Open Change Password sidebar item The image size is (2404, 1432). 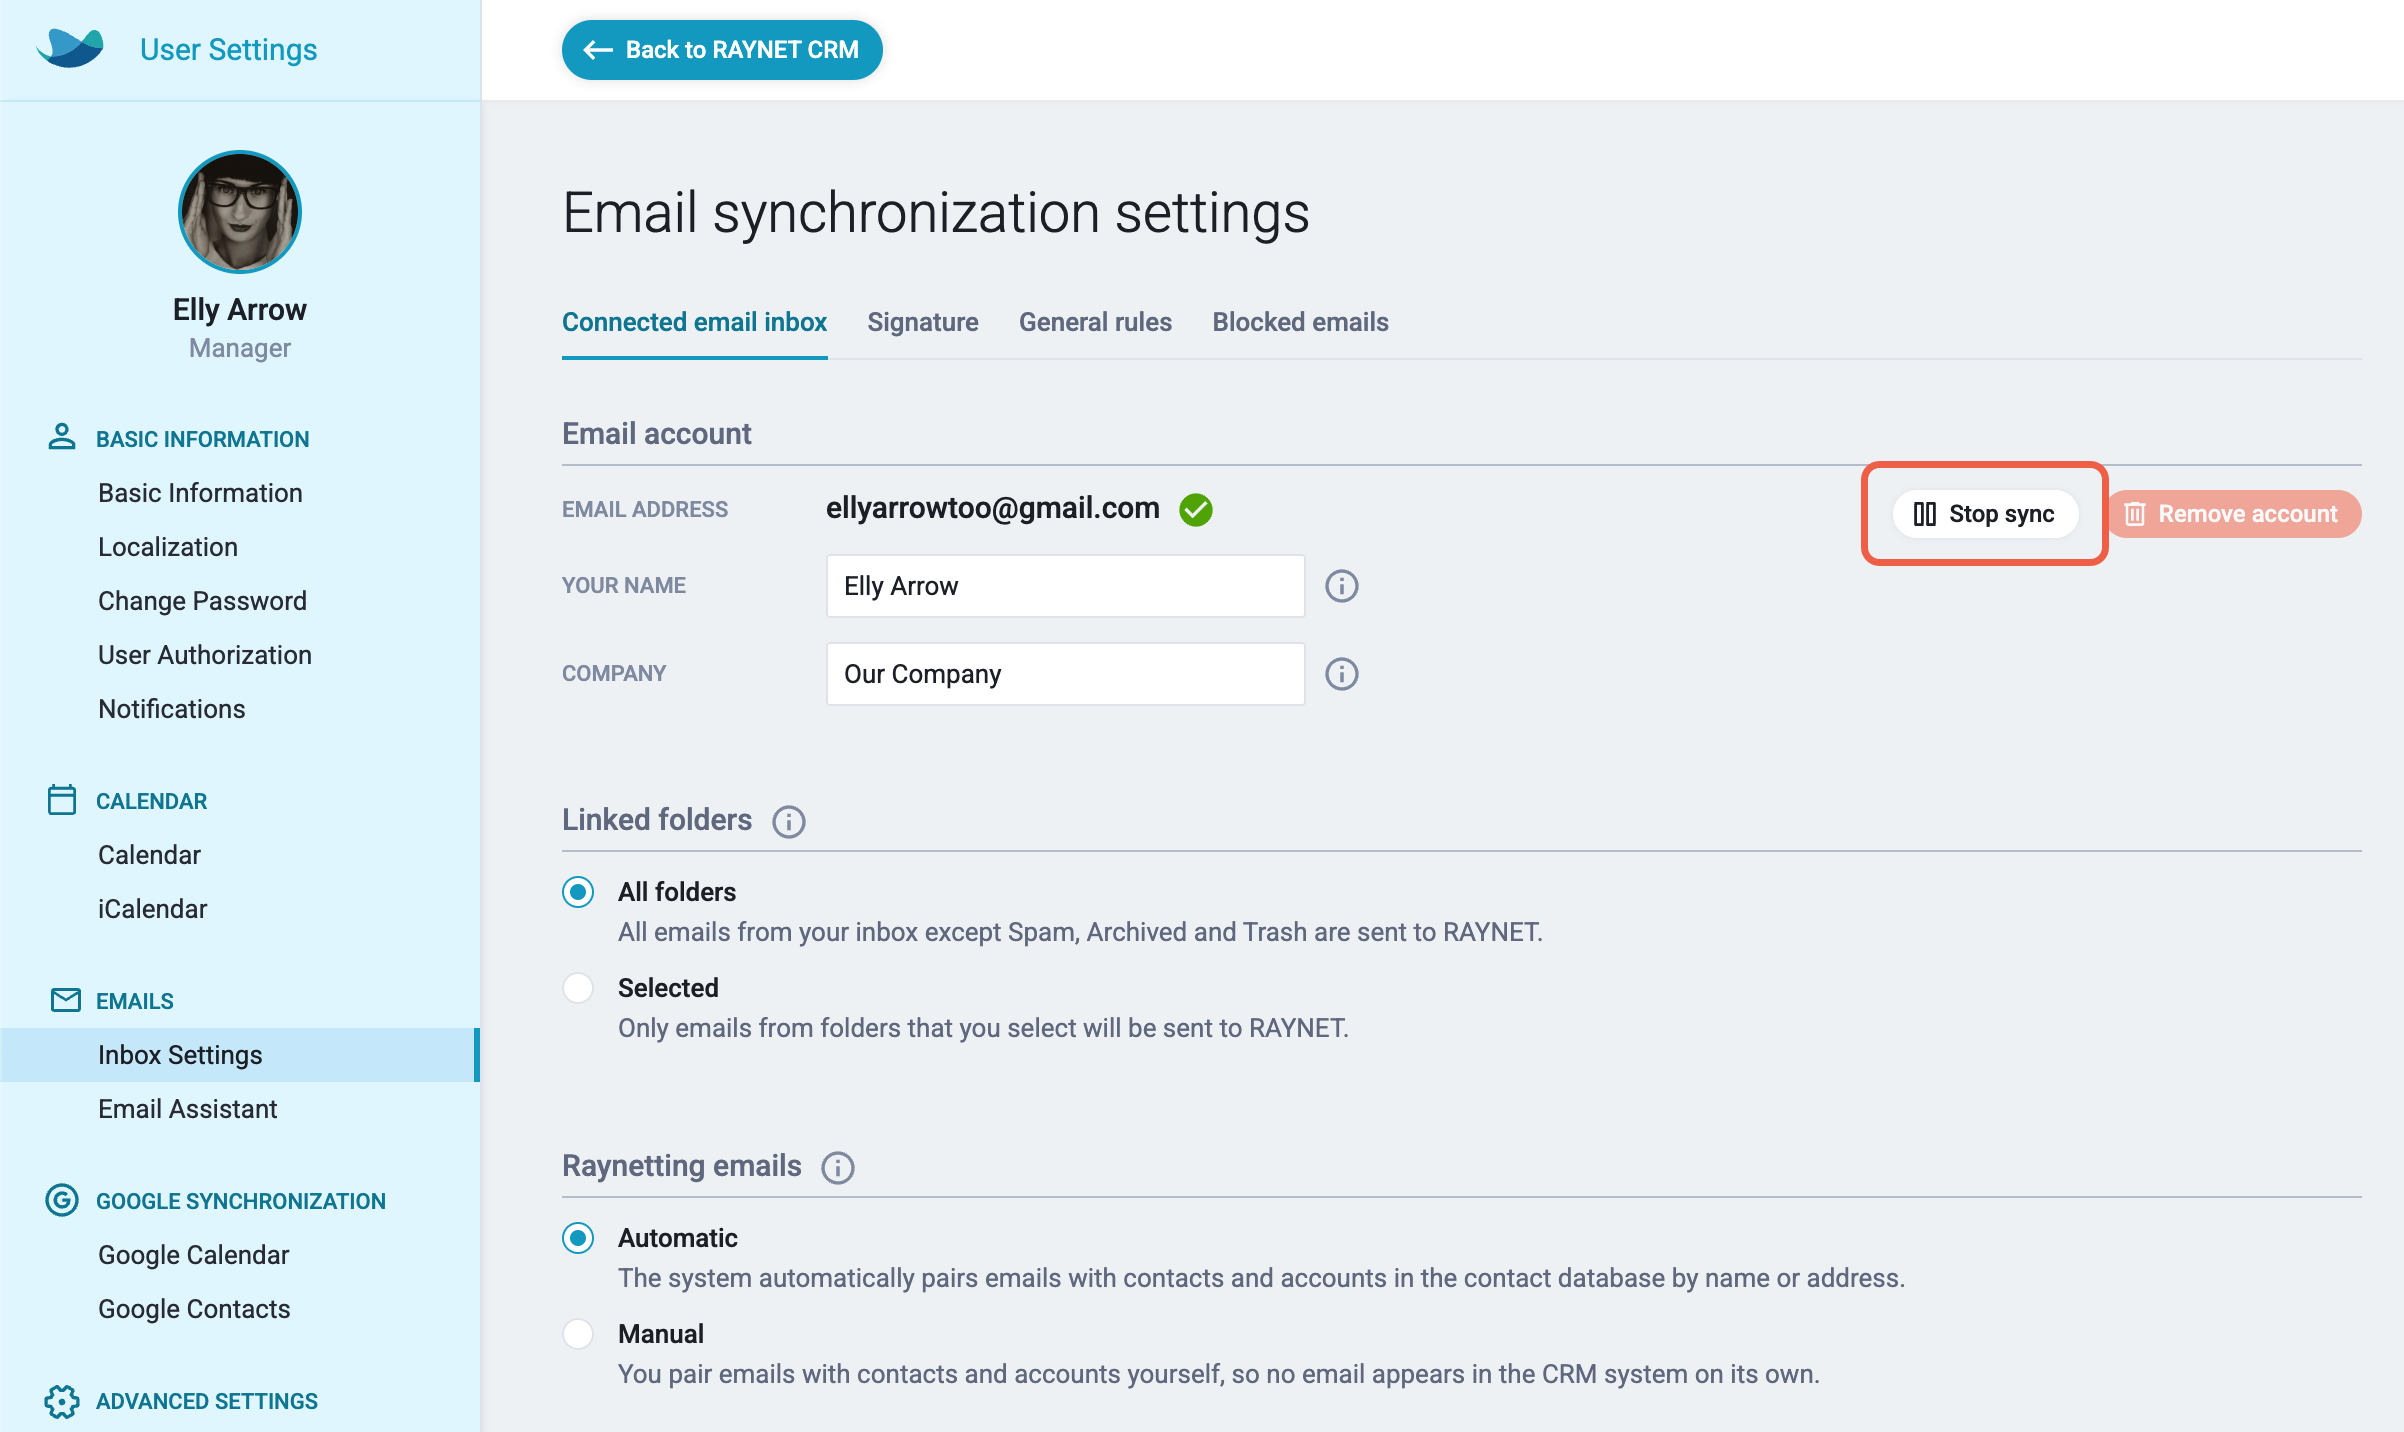pyautogui.click(x=202, y=601)
